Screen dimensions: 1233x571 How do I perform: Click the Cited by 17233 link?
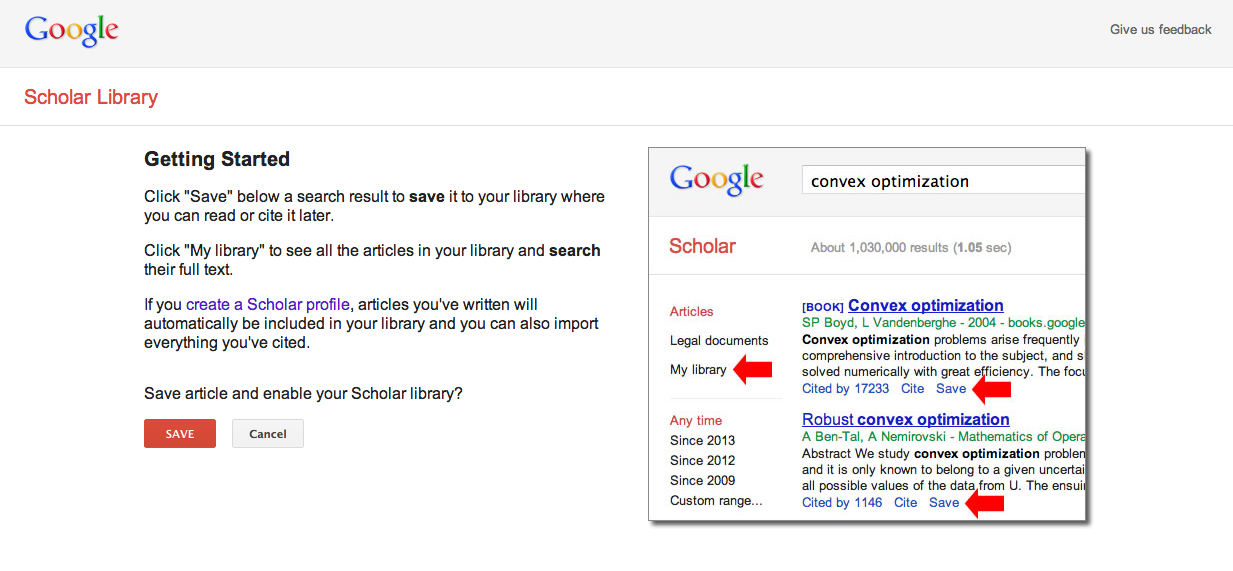(845, 389)
